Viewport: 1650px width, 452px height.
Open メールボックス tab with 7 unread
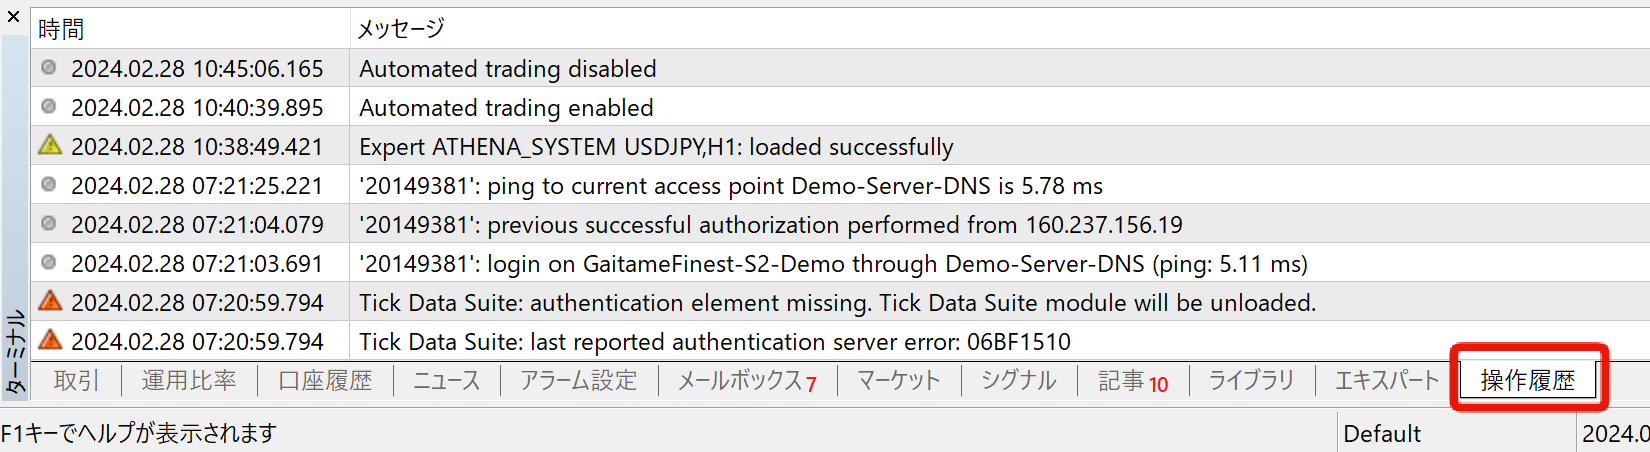click(x=746, y=381)
